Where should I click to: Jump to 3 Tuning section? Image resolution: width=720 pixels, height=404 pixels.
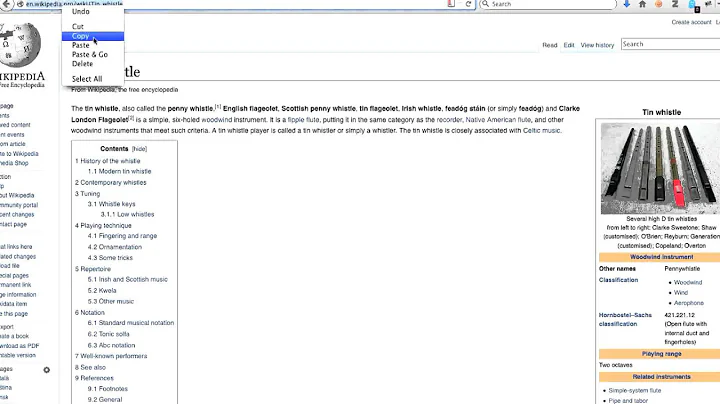[x=87, y=194]
